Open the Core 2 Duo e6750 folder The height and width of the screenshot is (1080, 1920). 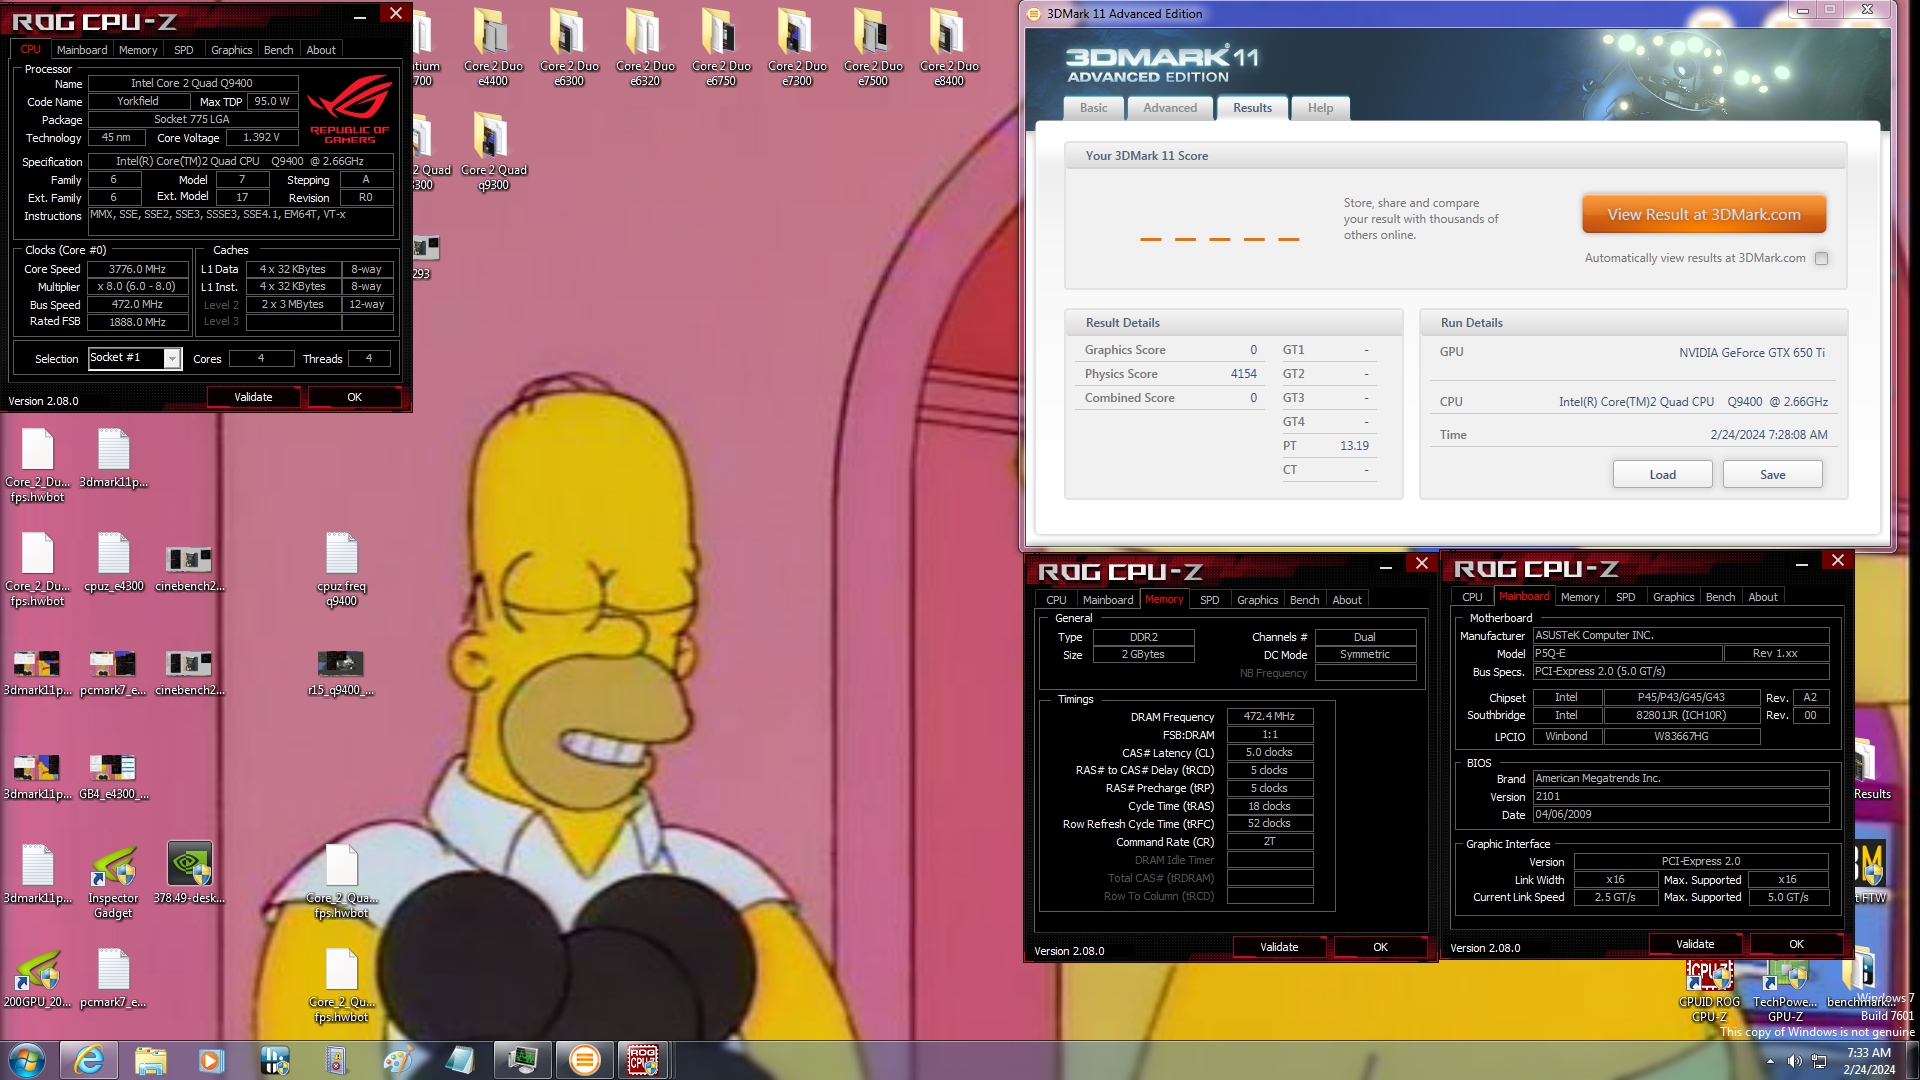721,47
